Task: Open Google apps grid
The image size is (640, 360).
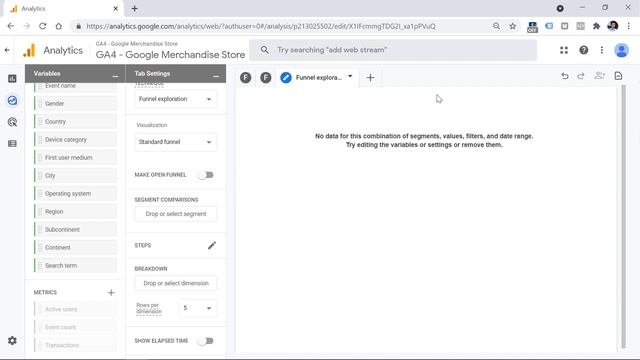Action: click(564, 50)
